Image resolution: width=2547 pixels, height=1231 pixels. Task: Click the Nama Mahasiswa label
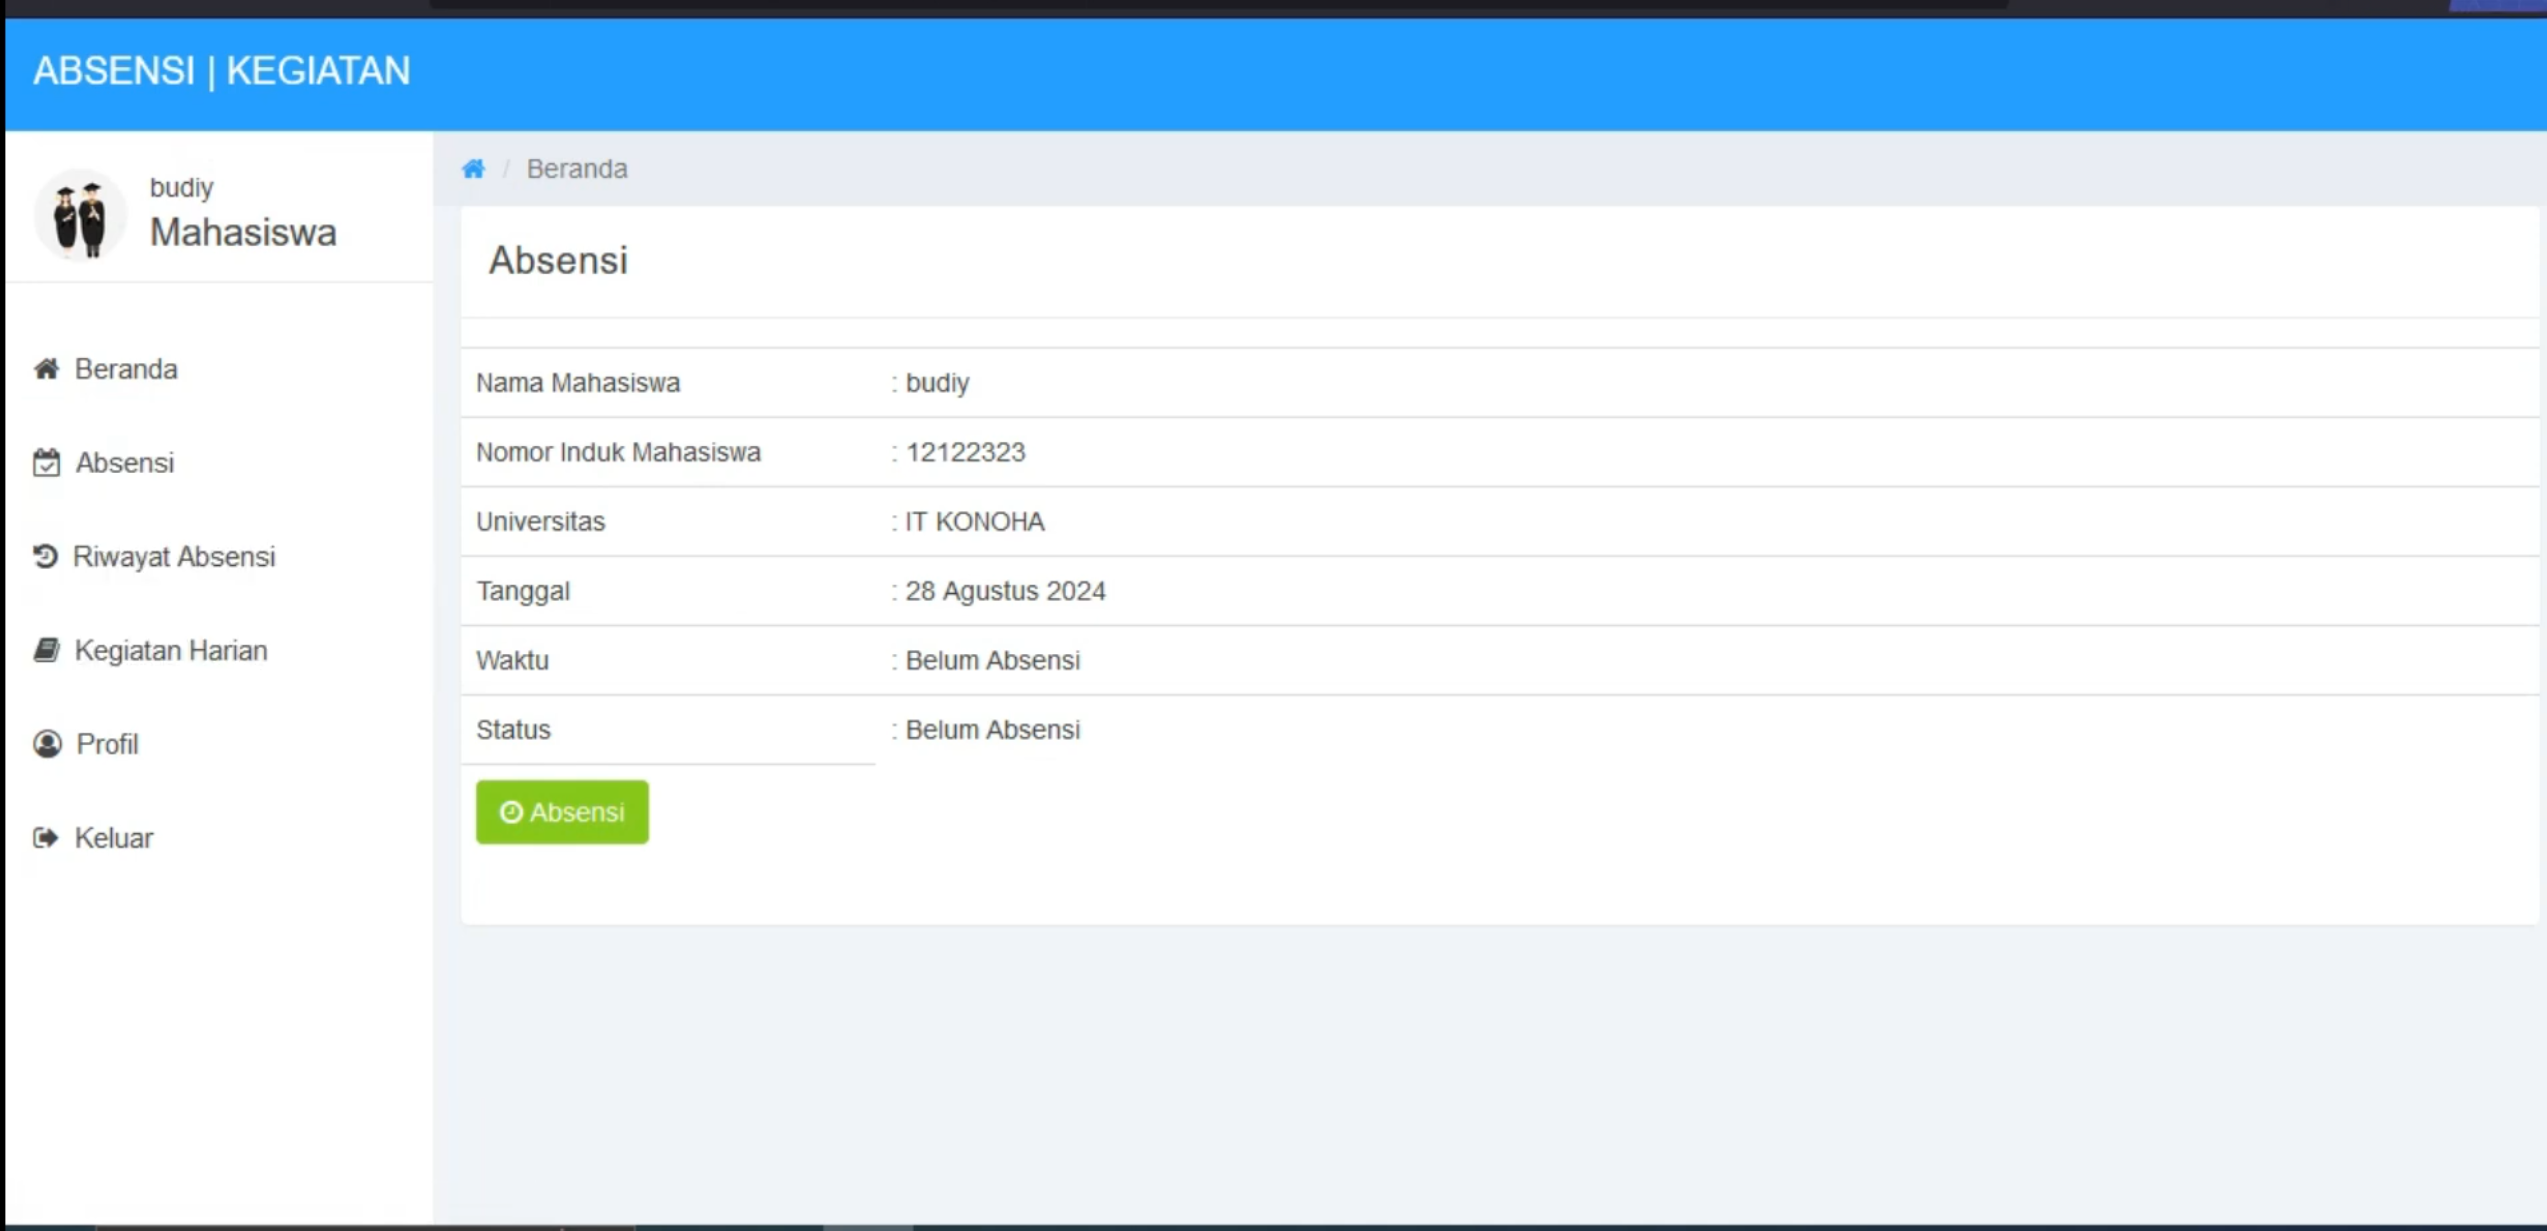(578, 383)
